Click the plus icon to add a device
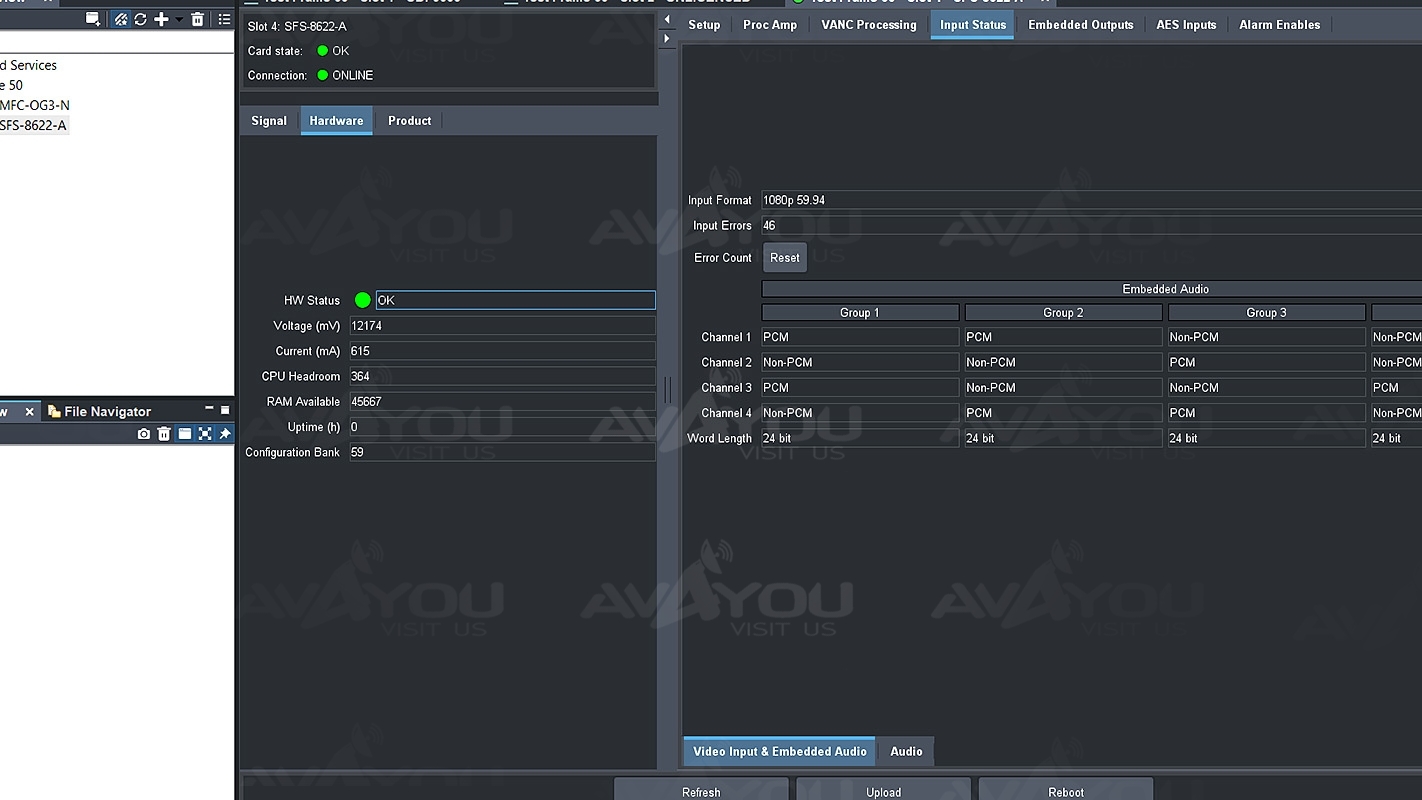Image resolution: width=1422 pixels, height=800 pixels. point(160,19)
